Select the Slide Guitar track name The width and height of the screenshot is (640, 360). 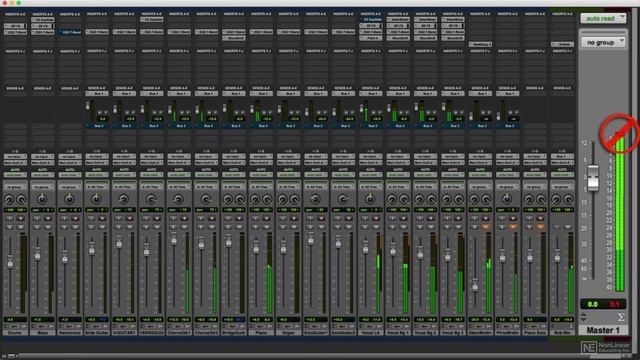(x=97, y=333)
